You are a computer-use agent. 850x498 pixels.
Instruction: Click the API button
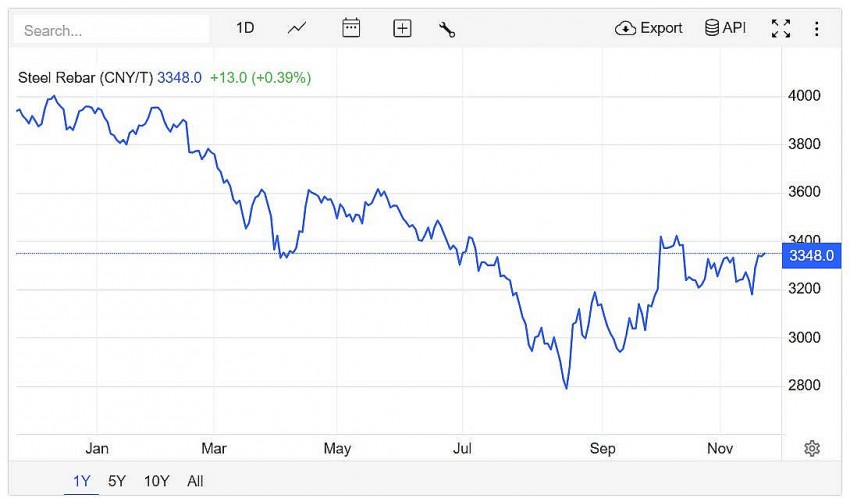click(725, 28)
